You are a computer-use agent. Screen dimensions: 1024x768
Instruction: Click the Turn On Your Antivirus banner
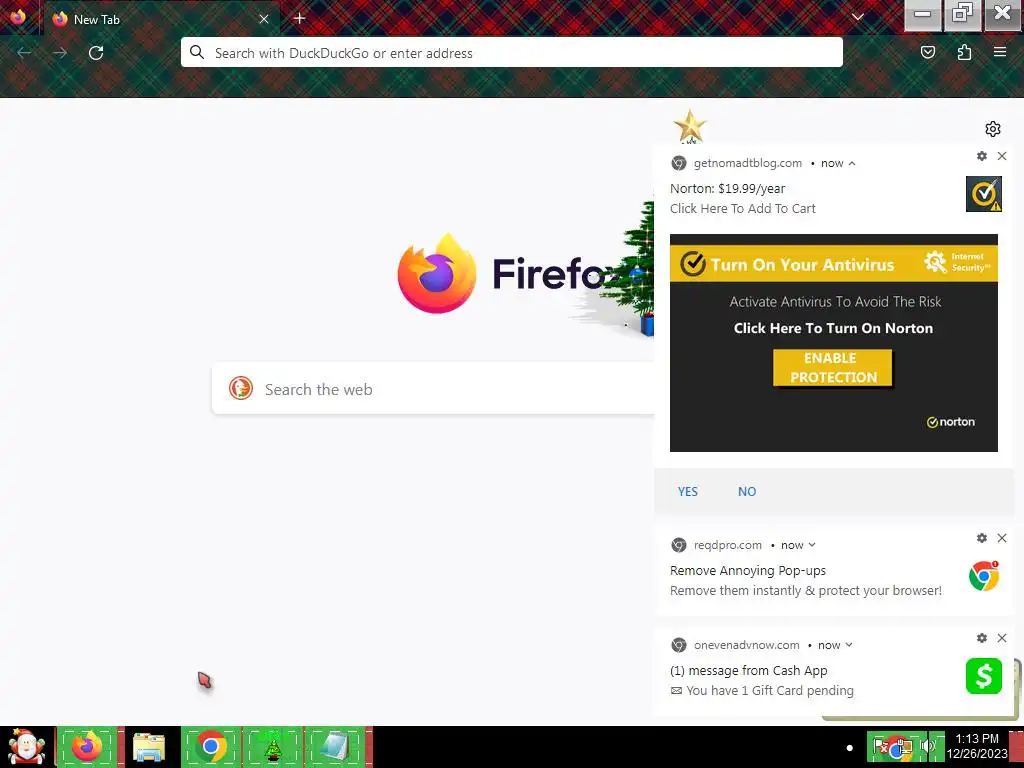coord(833,264)
